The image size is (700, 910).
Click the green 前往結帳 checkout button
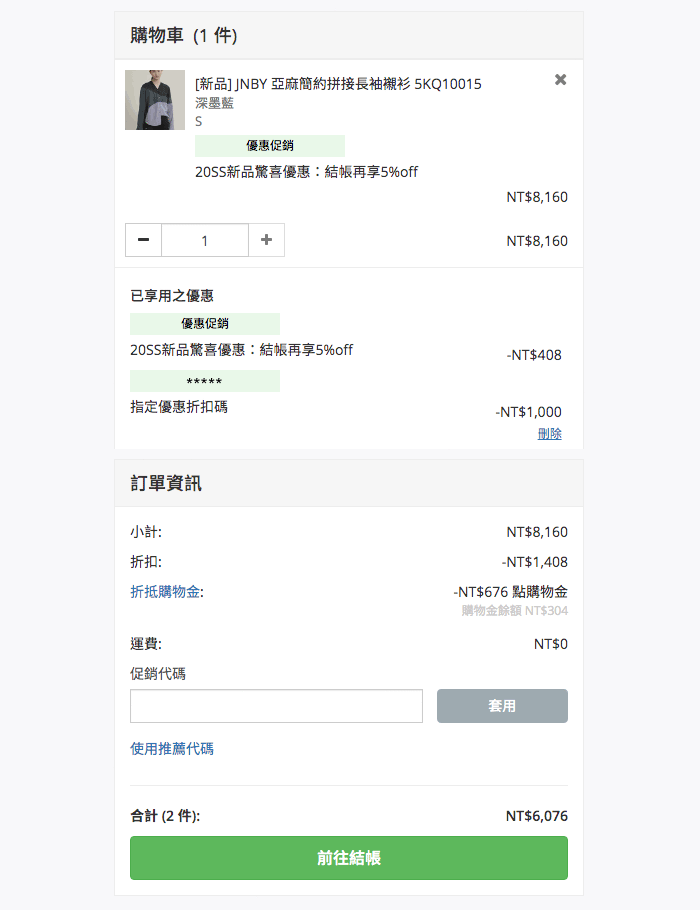click(x=349, y=858)
